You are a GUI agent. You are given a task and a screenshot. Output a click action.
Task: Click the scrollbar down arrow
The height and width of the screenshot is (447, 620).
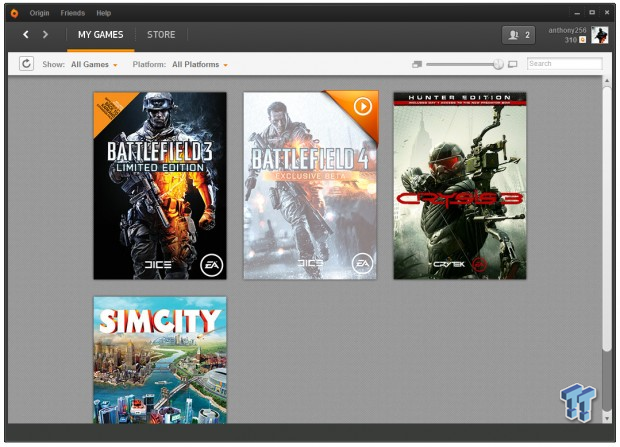(x=607, y=418)
